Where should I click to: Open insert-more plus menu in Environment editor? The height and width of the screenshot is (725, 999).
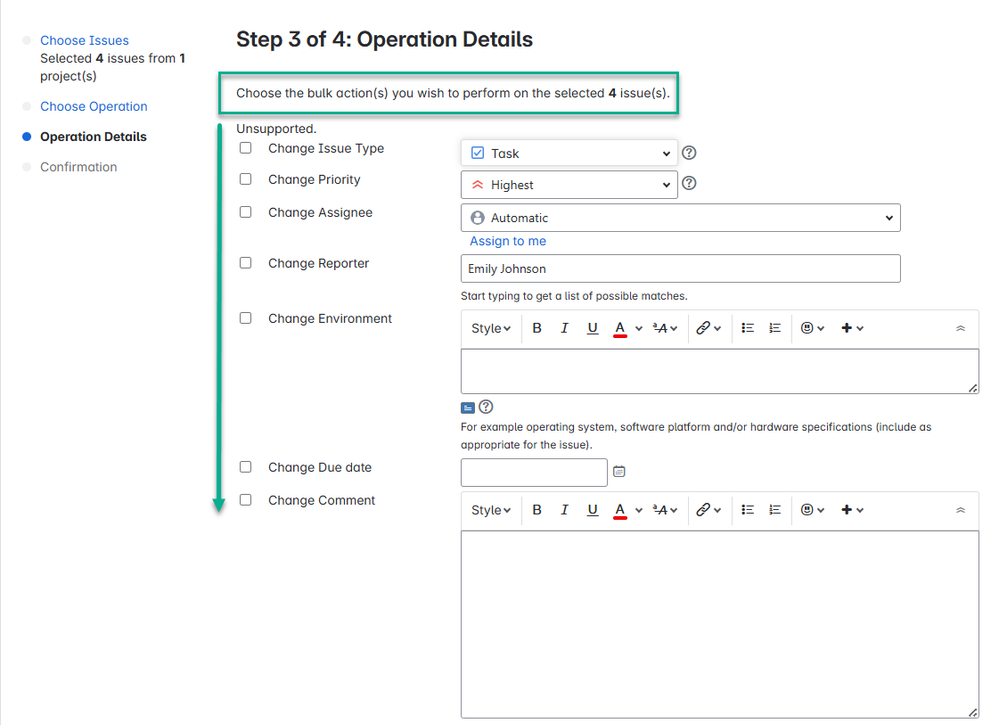pyautogui.click(x=852, y=328)
